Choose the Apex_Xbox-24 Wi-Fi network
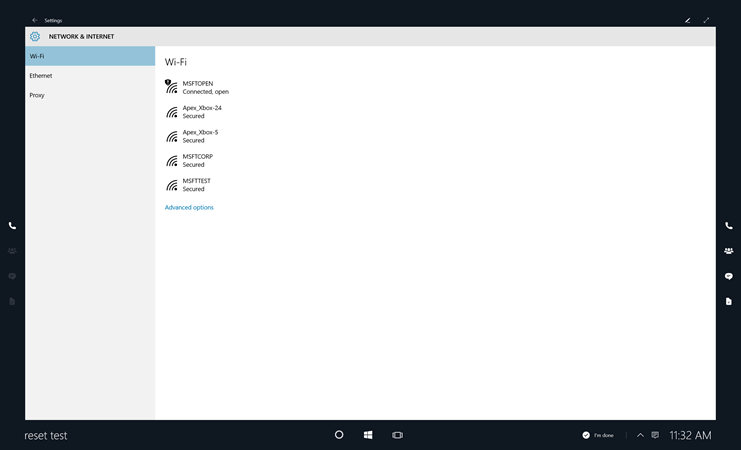 point(201,111)
